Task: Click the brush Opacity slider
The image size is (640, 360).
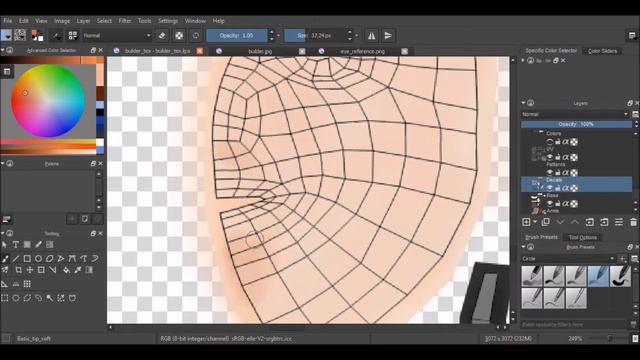Action: point(237,36)
